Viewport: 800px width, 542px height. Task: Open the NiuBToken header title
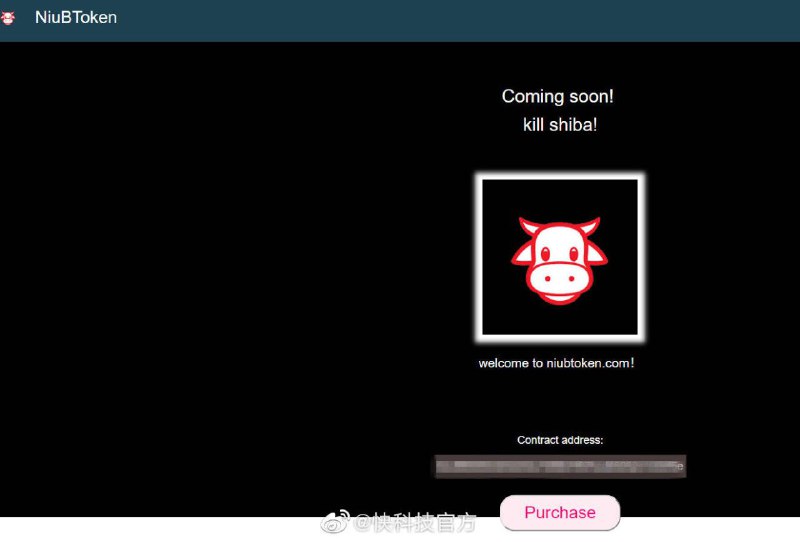point(76,17)
